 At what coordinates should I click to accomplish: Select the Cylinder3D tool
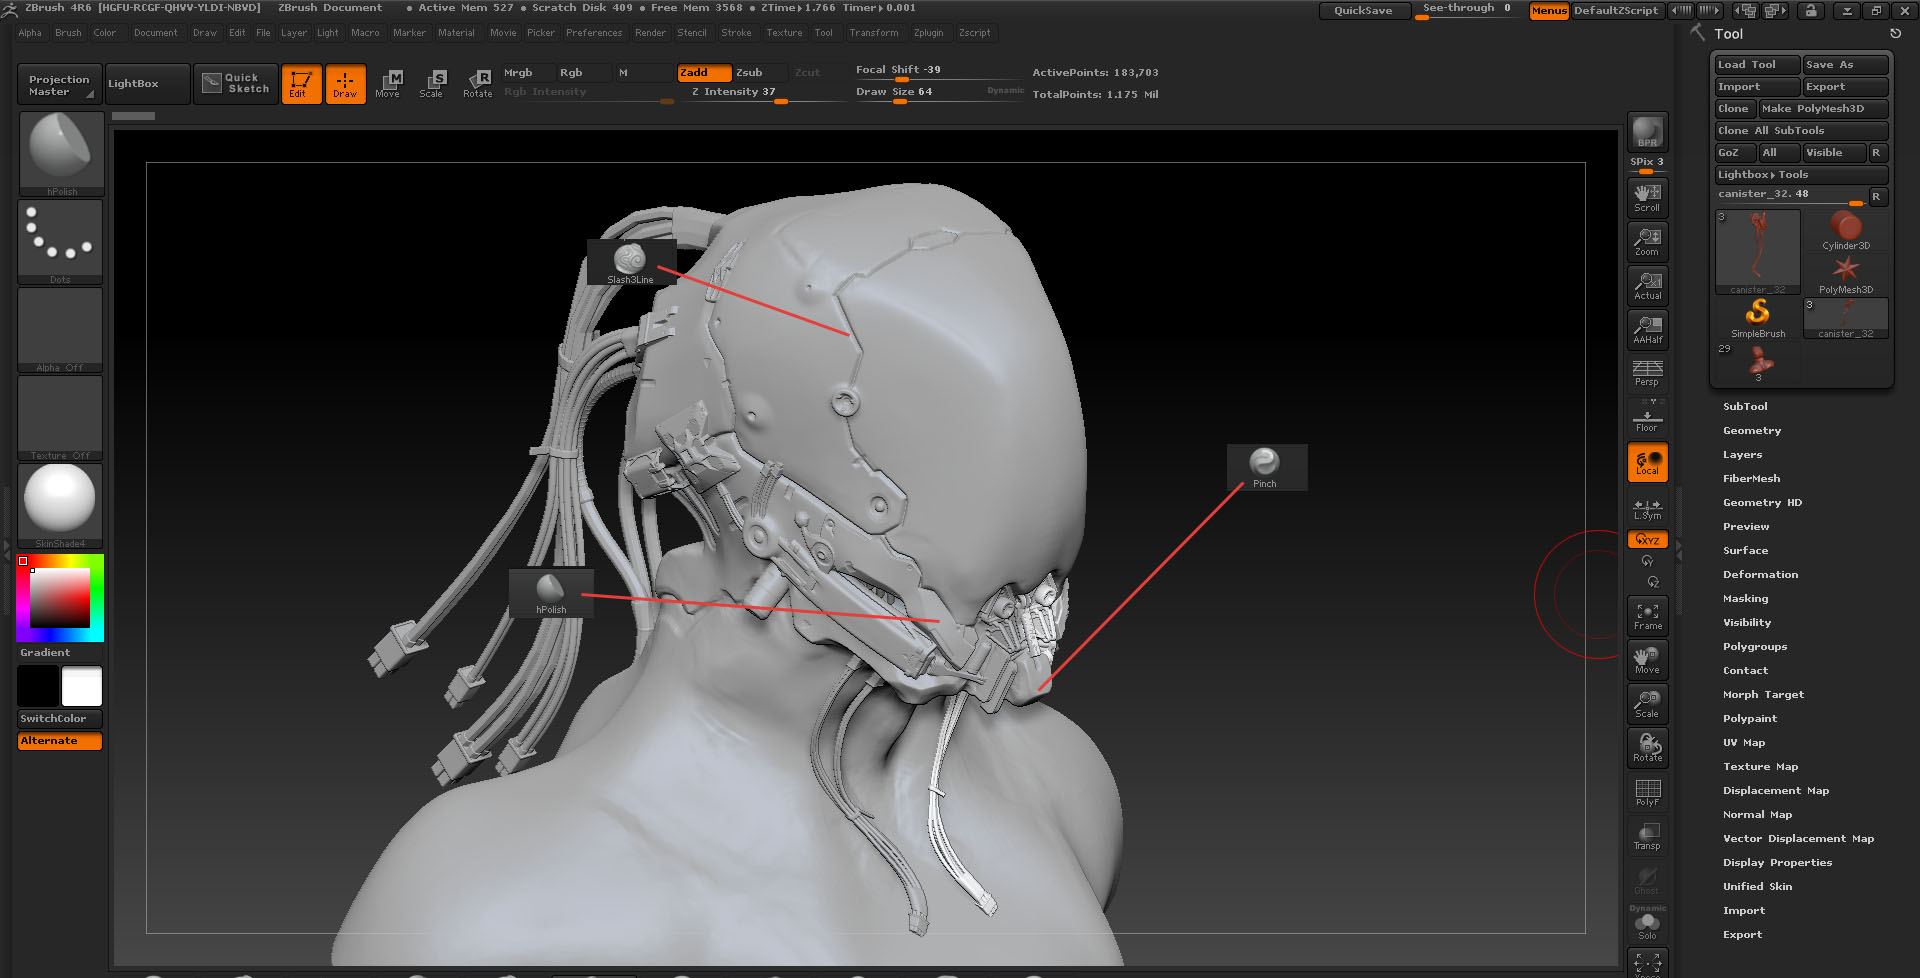1845,231
